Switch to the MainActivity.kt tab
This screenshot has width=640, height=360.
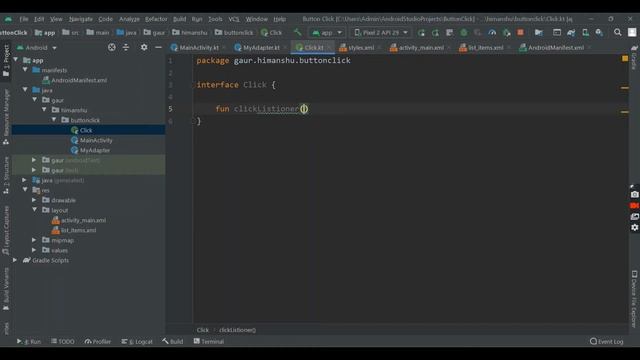tap(198, 48)
